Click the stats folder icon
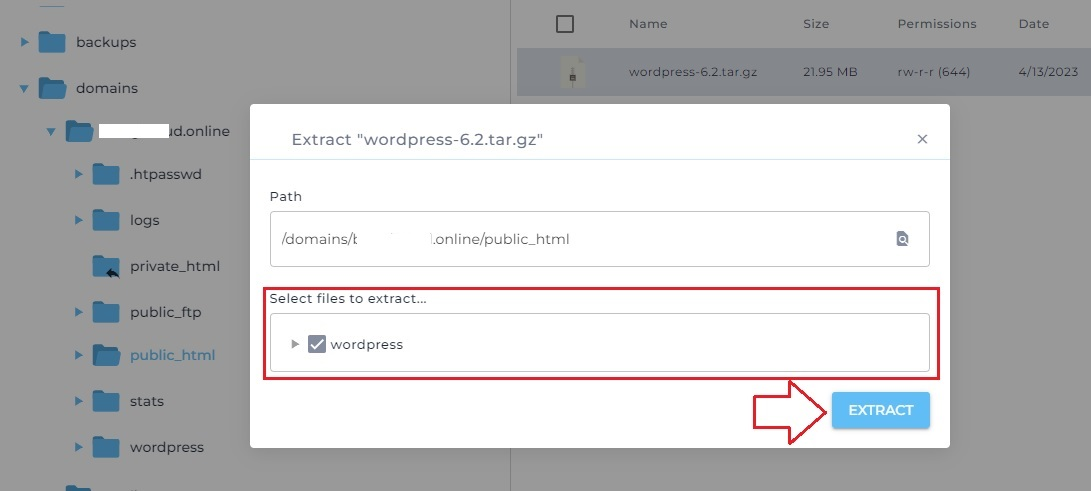Viewport: 1091px width, 491px height. tap(106, 401)
